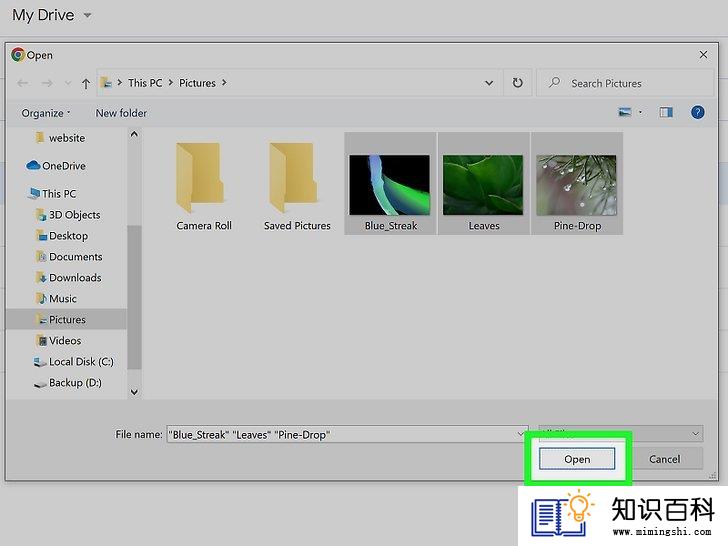Click the address bar folder icon
728x546 pixels.
point(106,83)
